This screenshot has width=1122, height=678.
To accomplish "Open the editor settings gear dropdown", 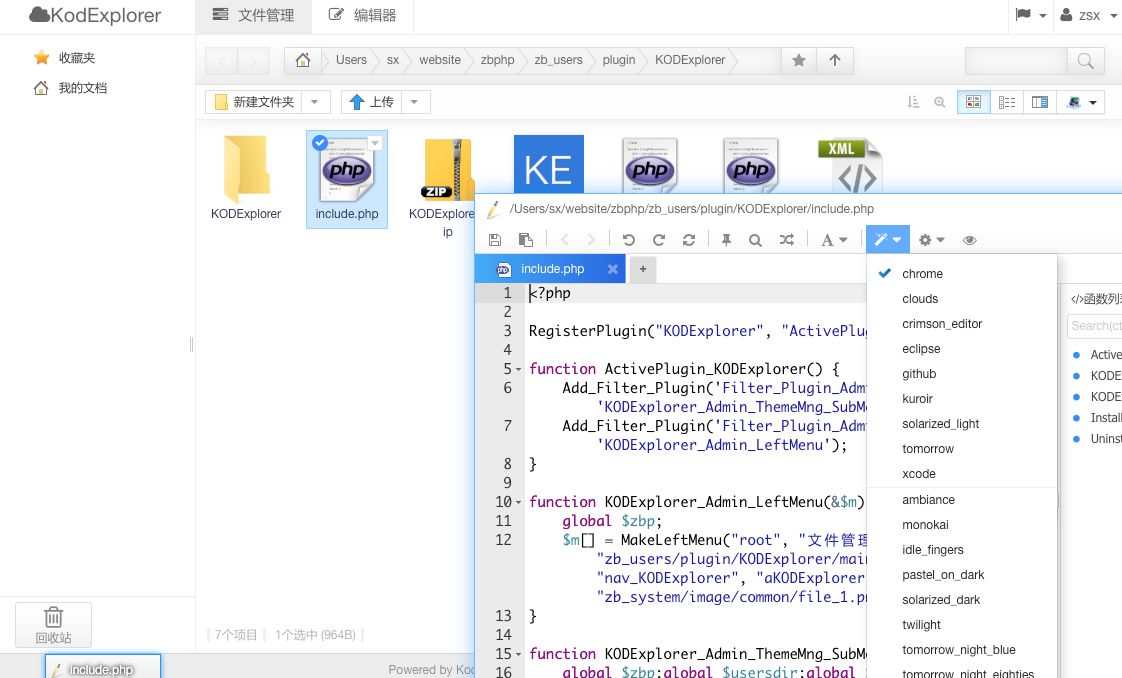I will [x=932, y=240].
